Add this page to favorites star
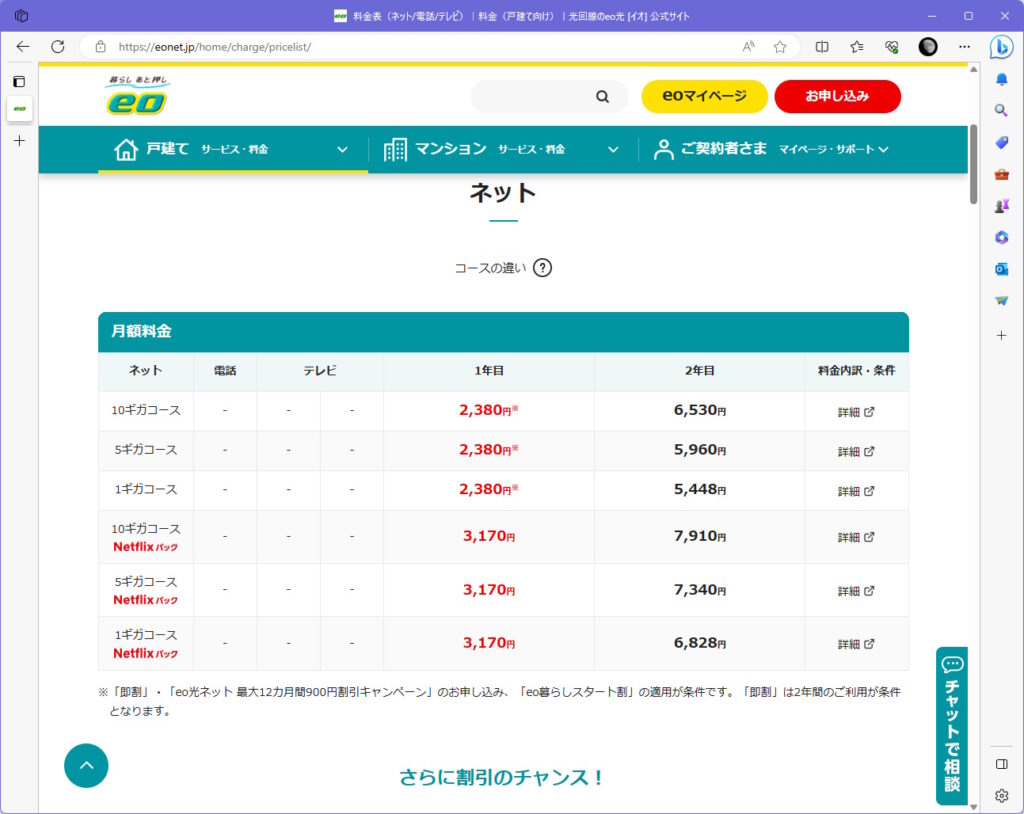Viewport: 1024px width, 814px height. pyautogui.click(x=780, y=47)
